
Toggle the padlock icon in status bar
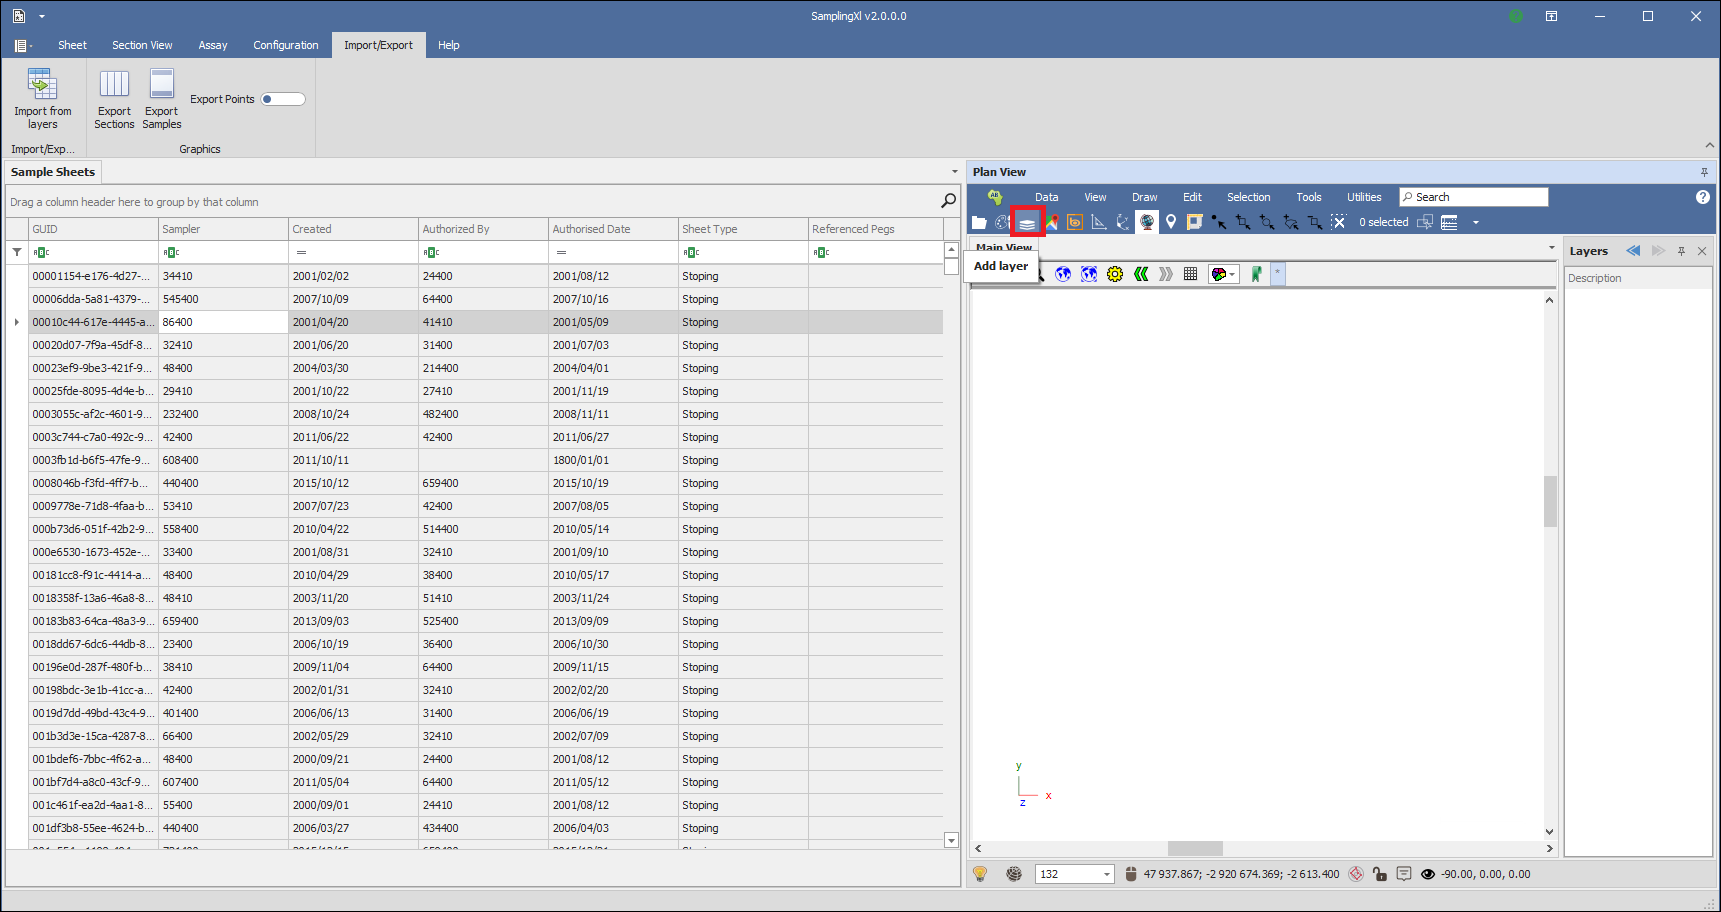pyautogui.click(x=1380, y=874)
